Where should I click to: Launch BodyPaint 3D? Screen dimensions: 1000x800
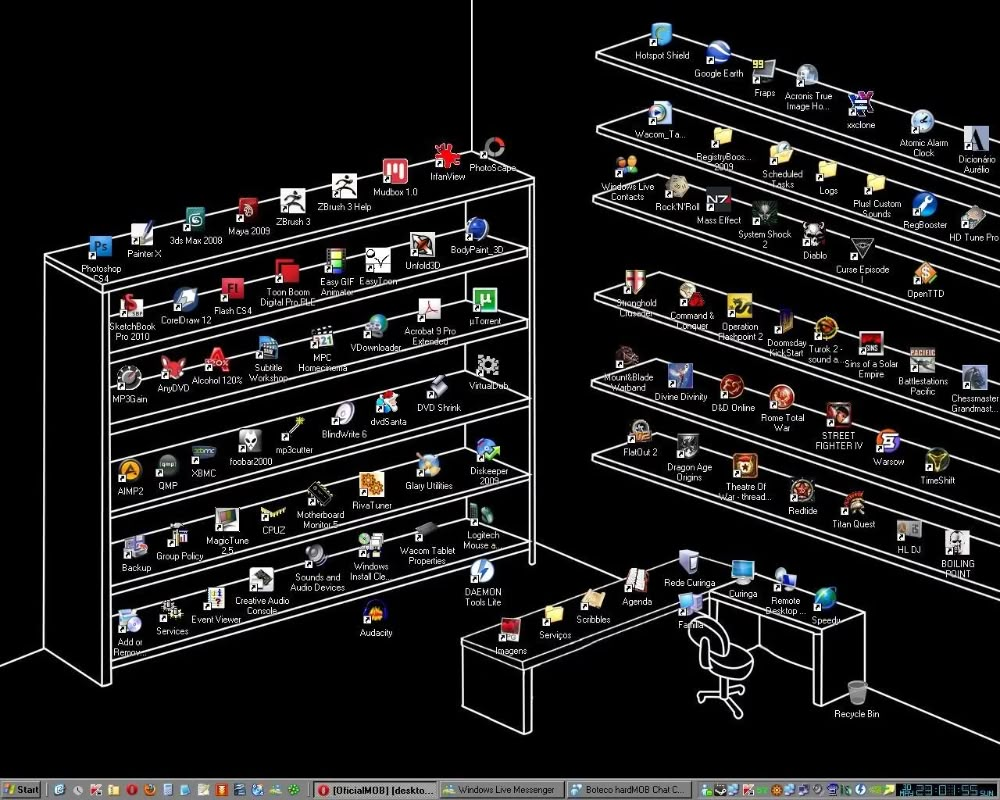click(x=476, y=230)
